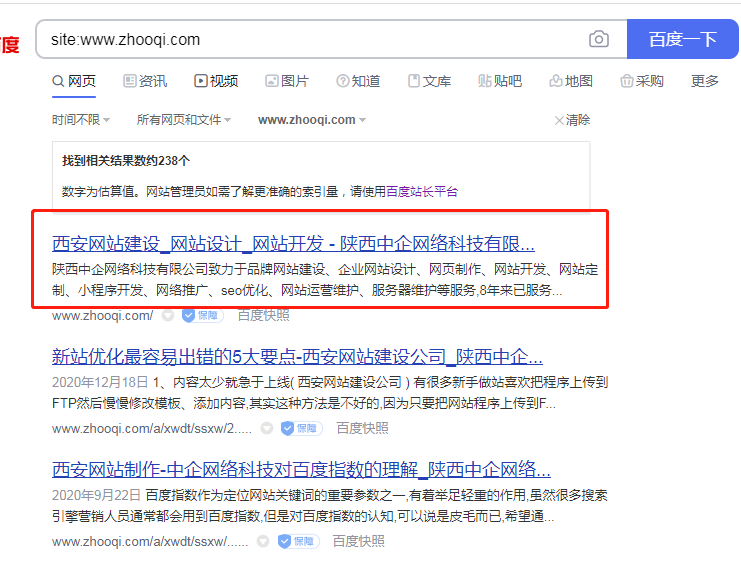The image size is (741, 574).
Task: Open the 百度站长平台 link
Action: (x=422, y=191)
